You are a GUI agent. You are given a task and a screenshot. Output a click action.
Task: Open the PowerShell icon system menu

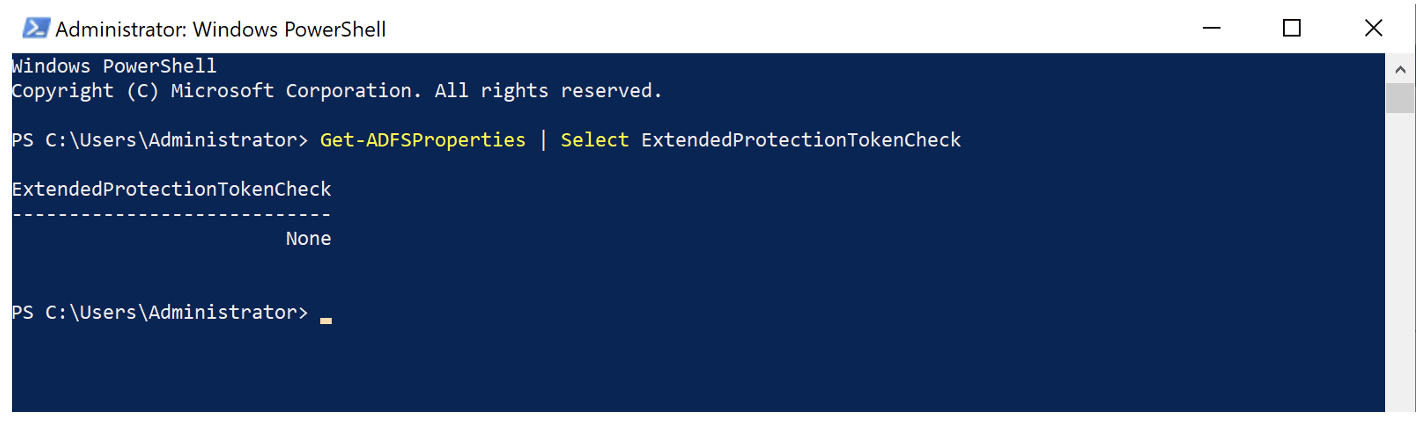pos(36,27)
